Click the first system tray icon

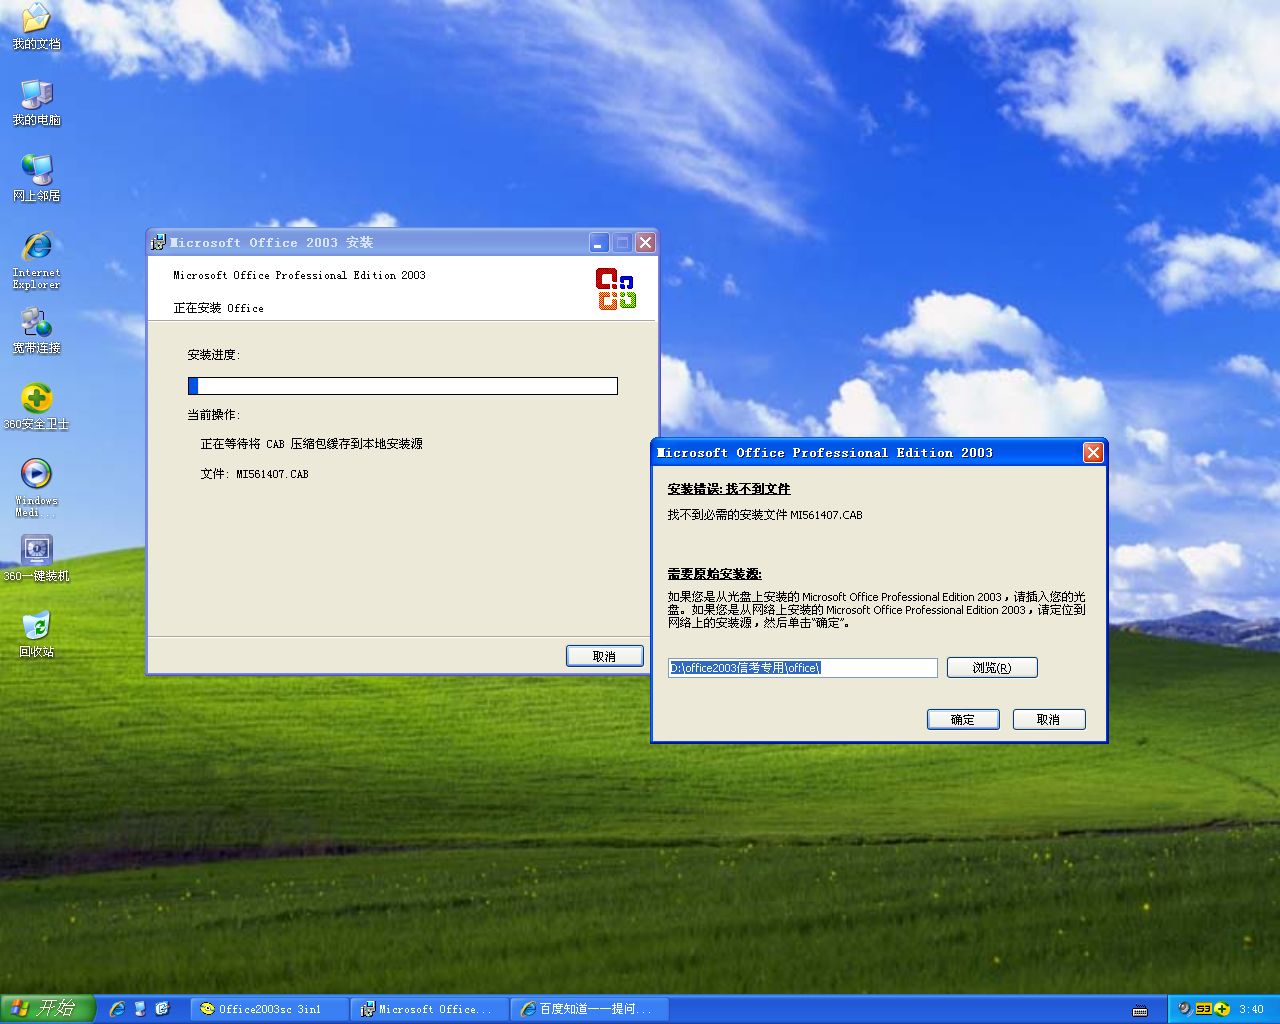click(x=1184, y=1009)
